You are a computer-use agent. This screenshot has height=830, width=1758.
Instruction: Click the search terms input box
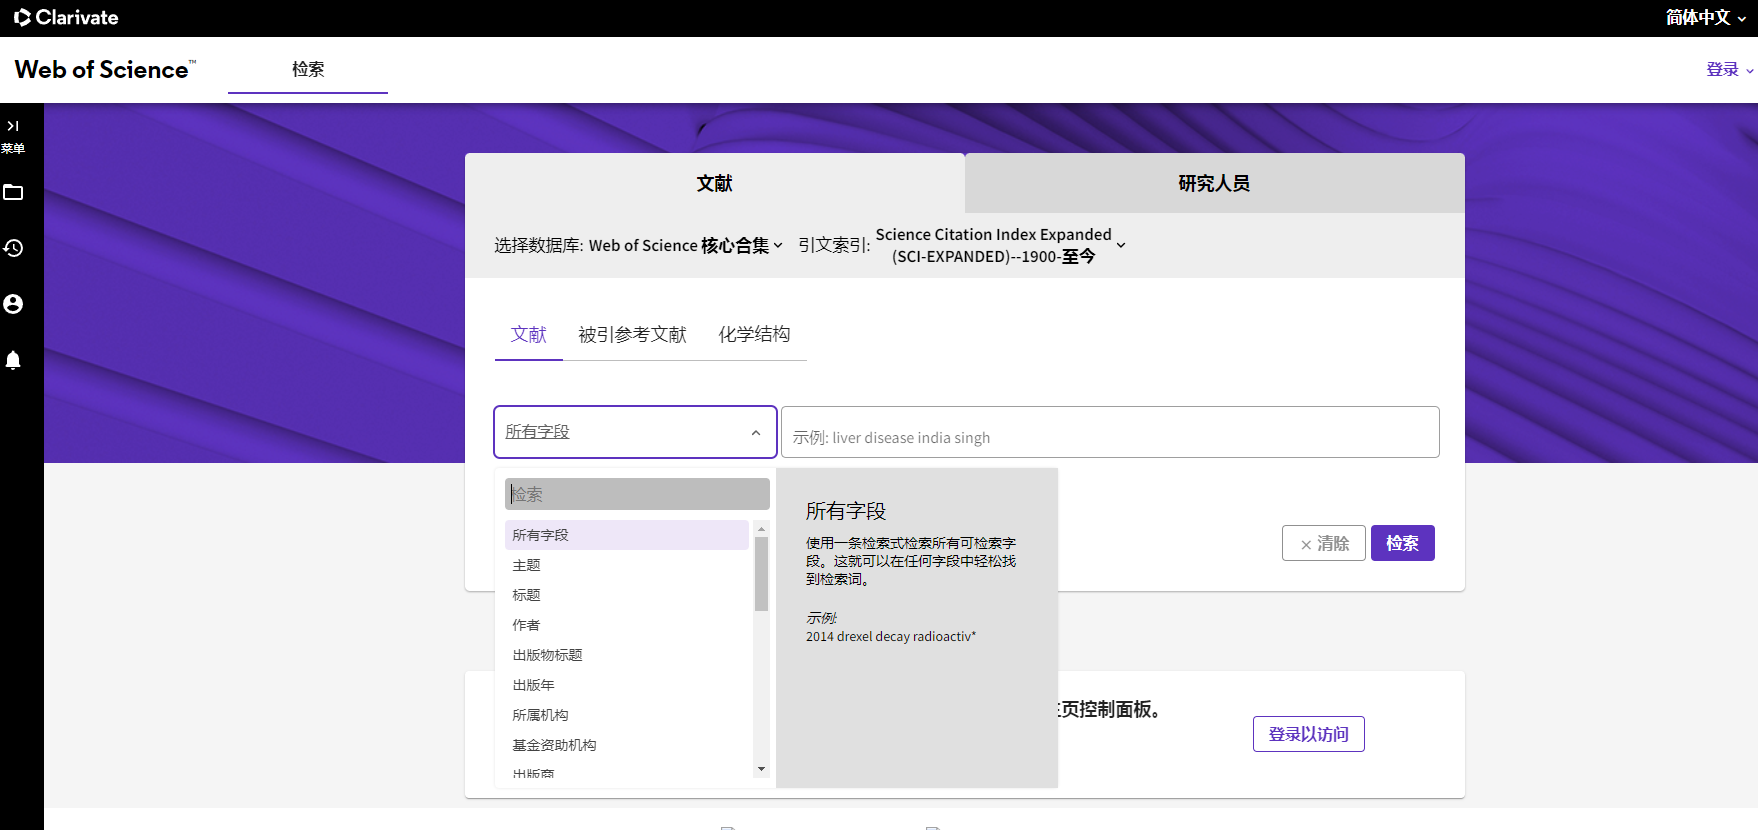[1110, 432]
